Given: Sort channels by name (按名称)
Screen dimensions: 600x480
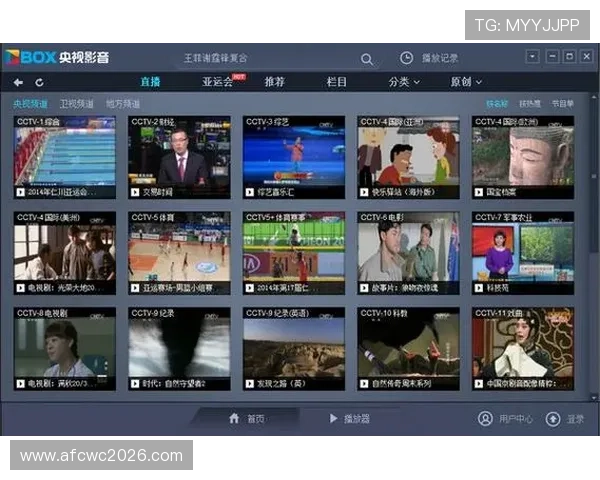Looking at the screenshot, I should (x=497, y=104).
